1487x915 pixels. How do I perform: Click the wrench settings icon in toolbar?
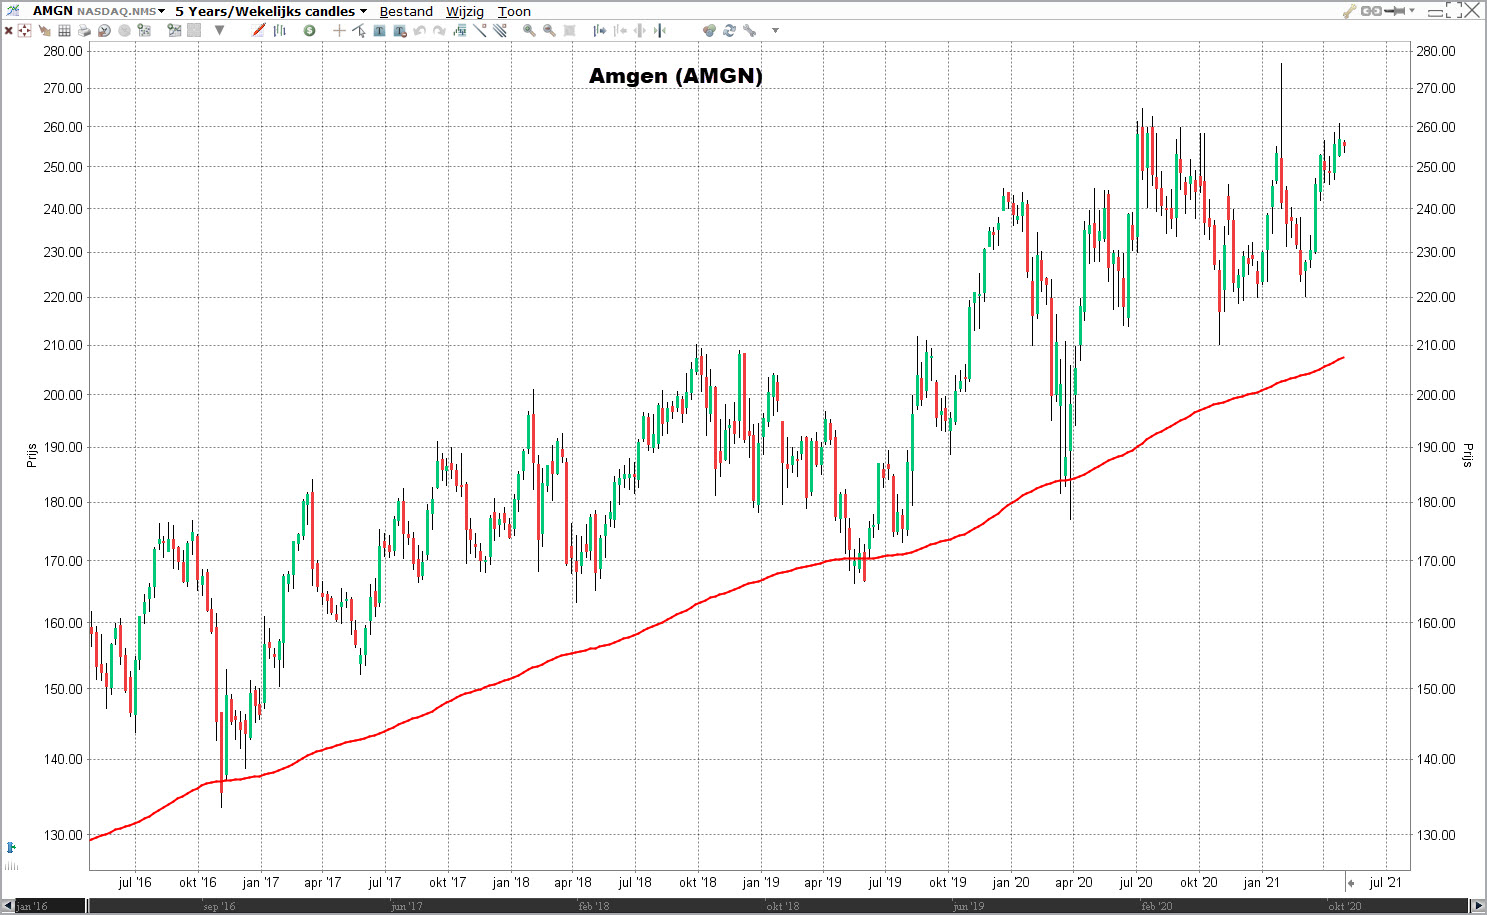click(749, 30)
